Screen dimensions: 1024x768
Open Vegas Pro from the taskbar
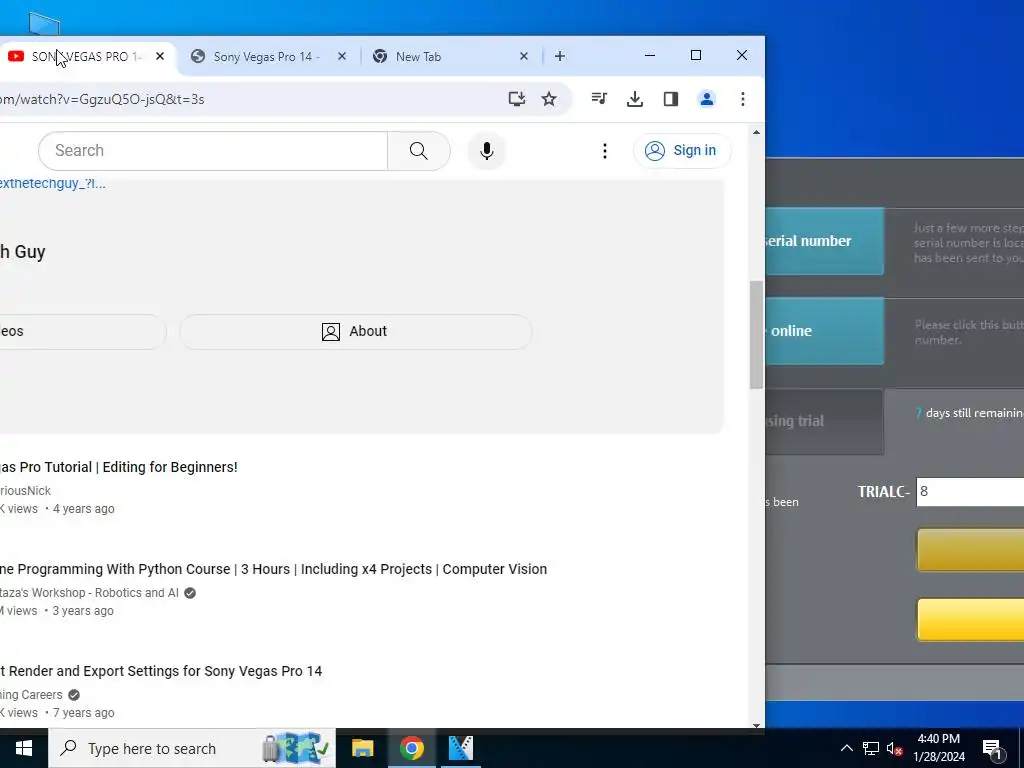click(x=461, y=748)
